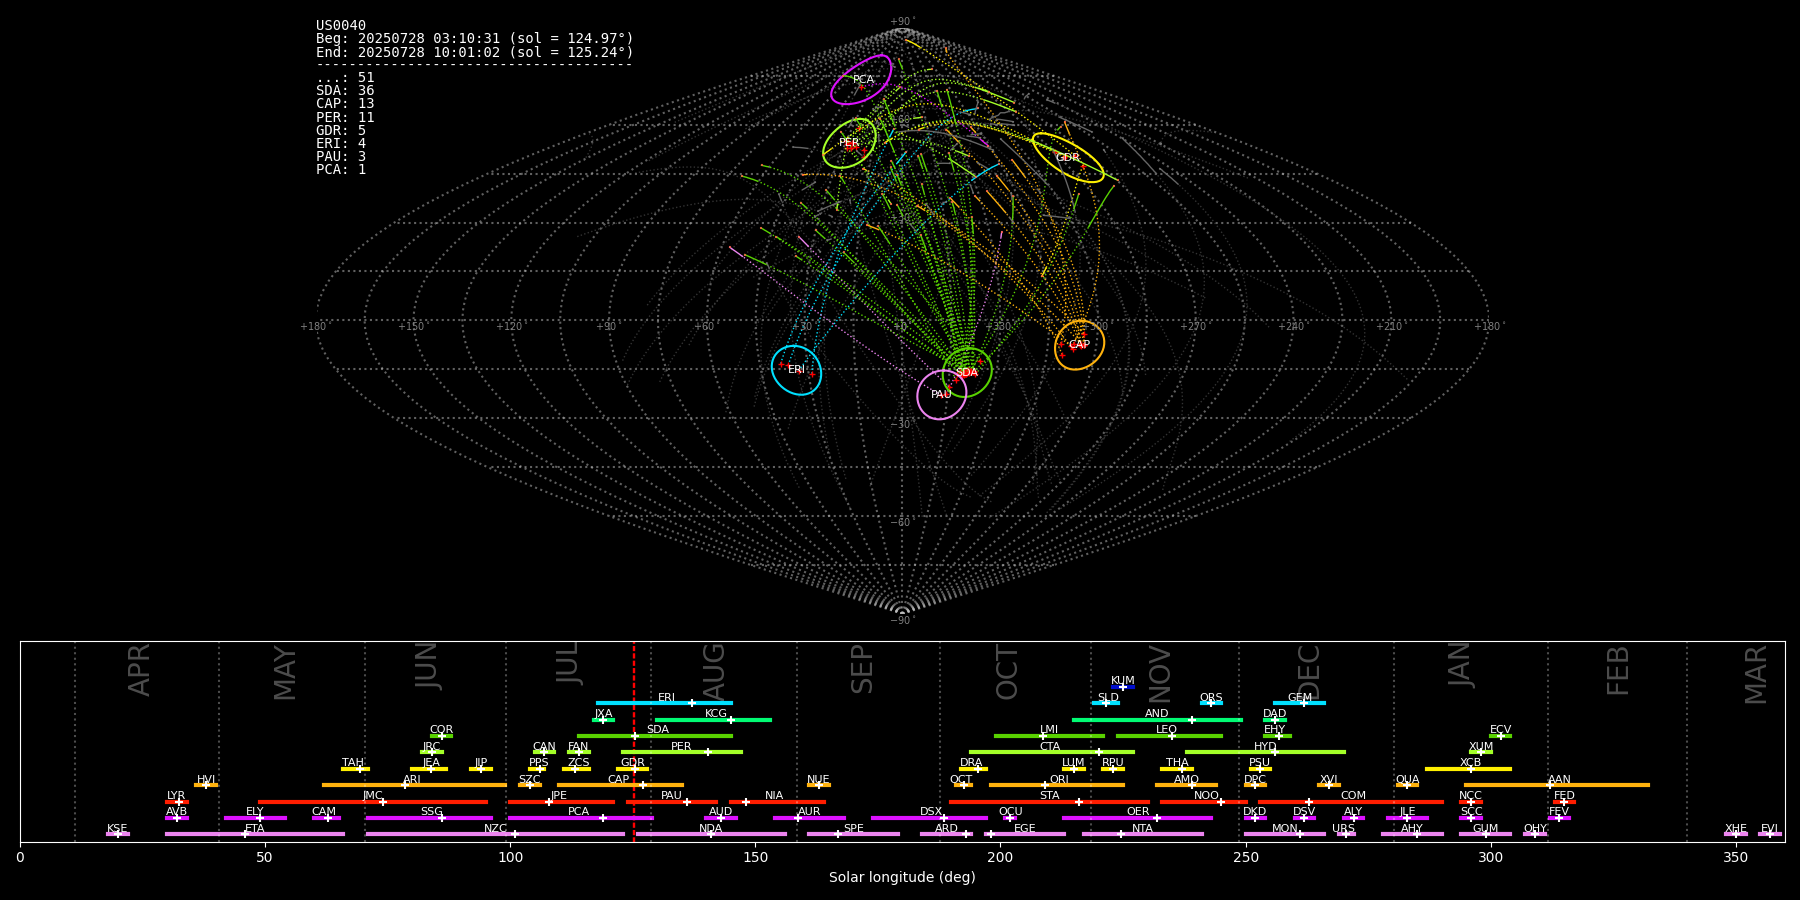This screenshot has height=900, width=1800.
Task: Click the EVI shower marker on timeline
Action: (1770, 834)
